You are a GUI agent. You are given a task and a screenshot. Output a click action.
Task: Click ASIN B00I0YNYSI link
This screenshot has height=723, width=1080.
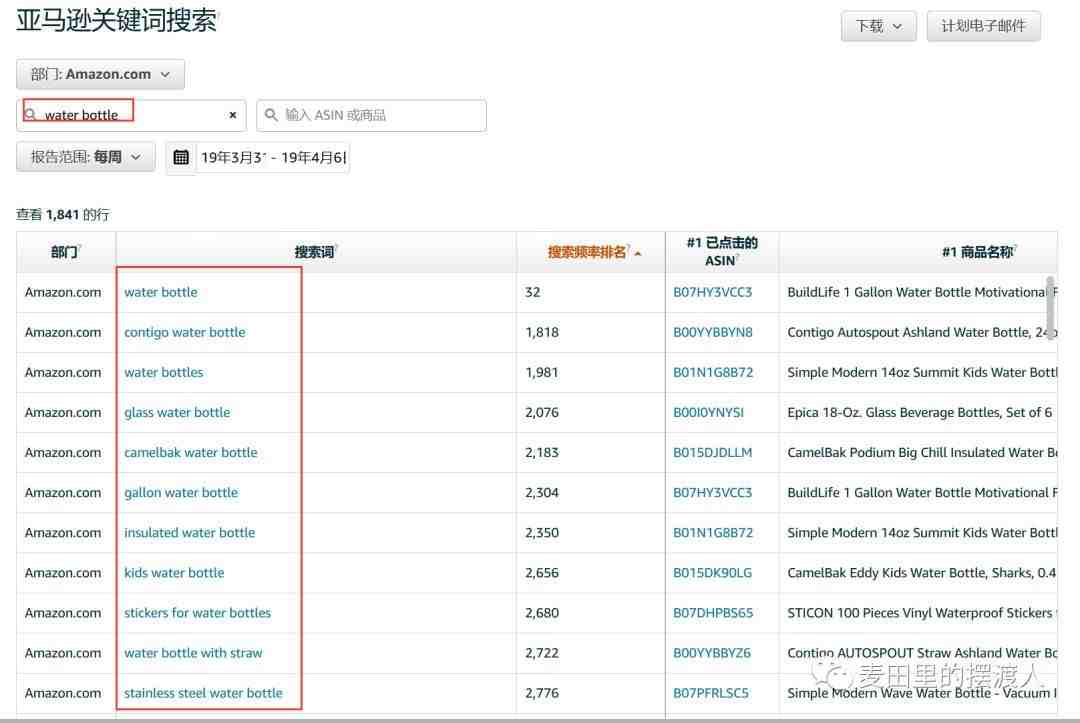tap(708, 412)
